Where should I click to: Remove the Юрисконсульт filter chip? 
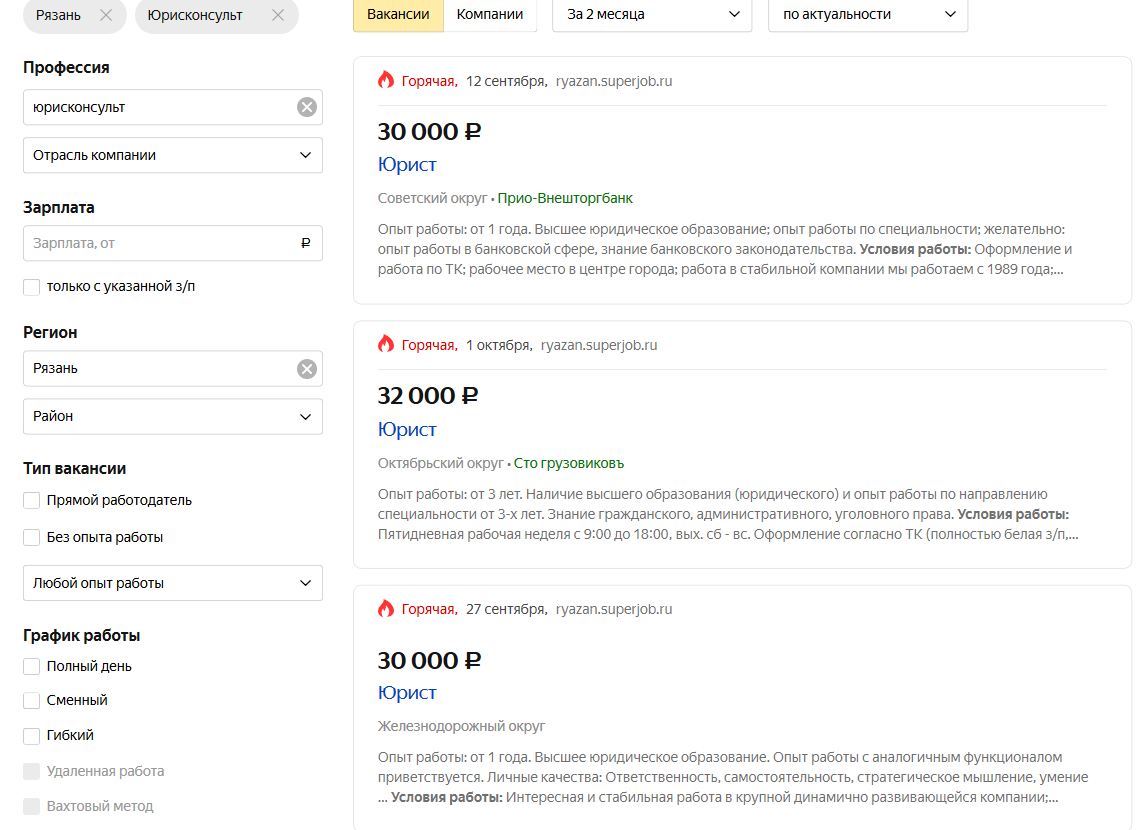coord(278,15)
